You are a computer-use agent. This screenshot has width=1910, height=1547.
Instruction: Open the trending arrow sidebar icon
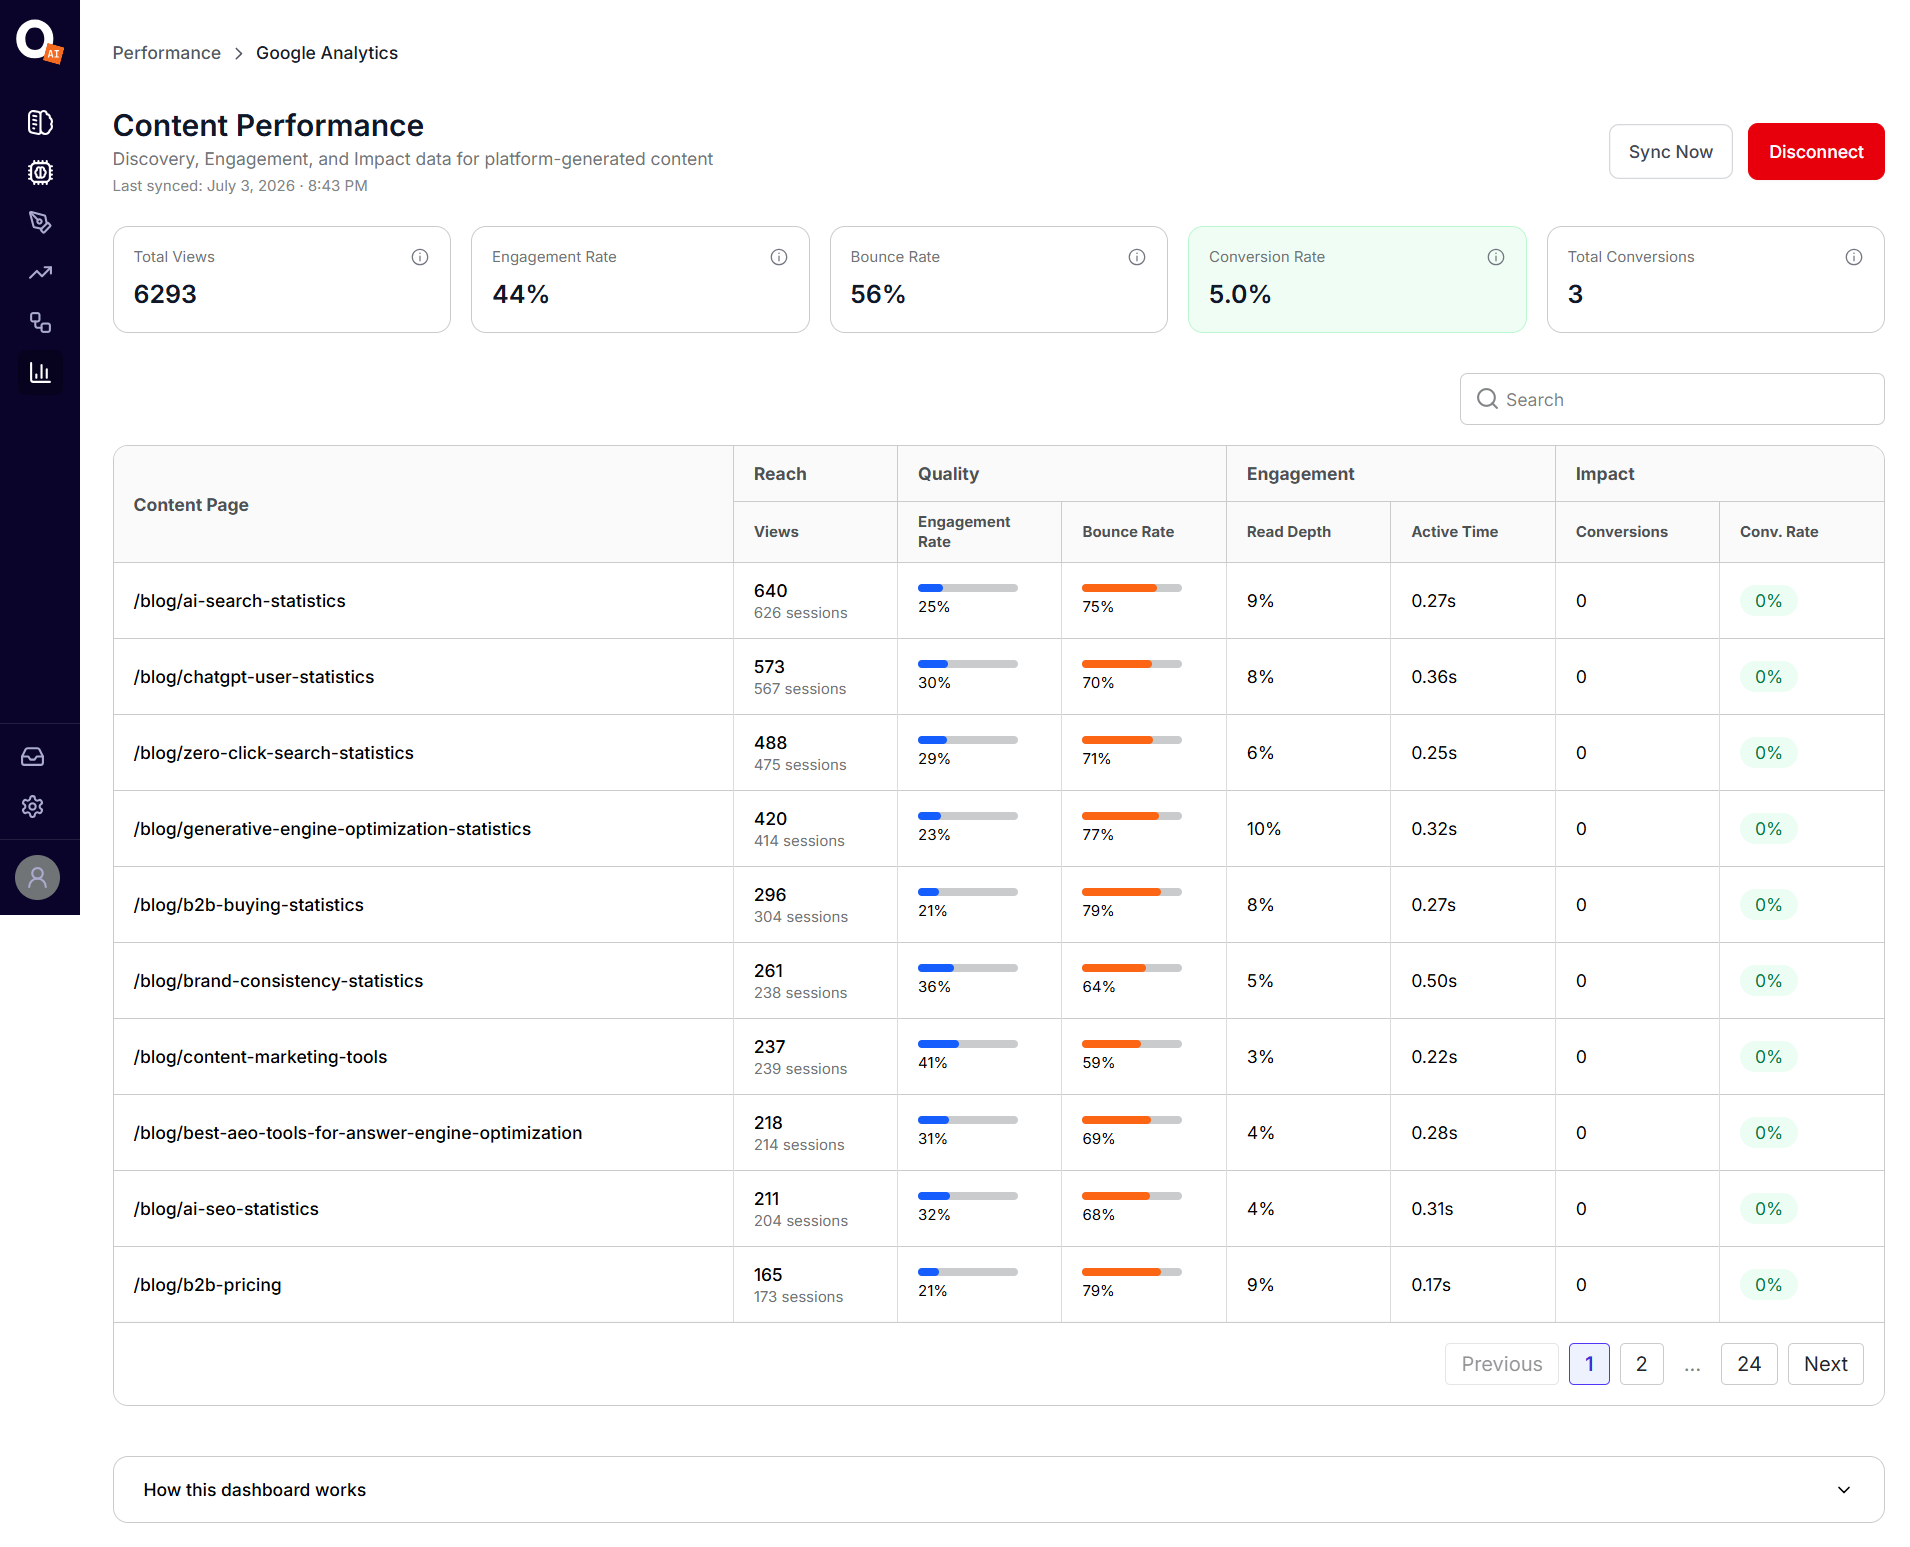tap(40, 272)
